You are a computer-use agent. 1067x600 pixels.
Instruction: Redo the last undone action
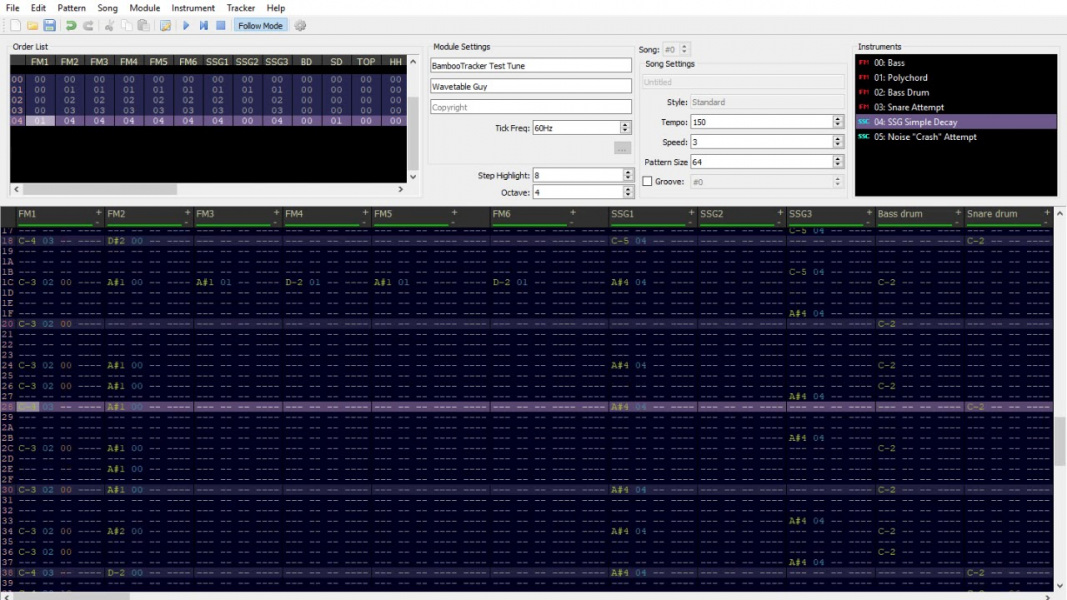tap(88, 26)
